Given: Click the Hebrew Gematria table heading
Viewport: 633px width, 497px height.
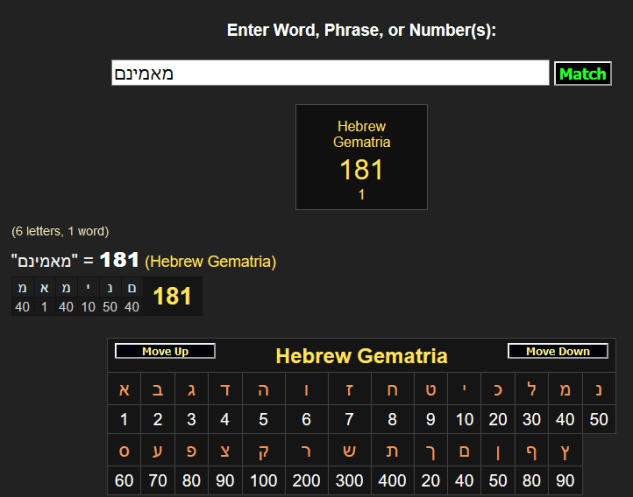Looking at the screenshot, I should coord(361,356).
